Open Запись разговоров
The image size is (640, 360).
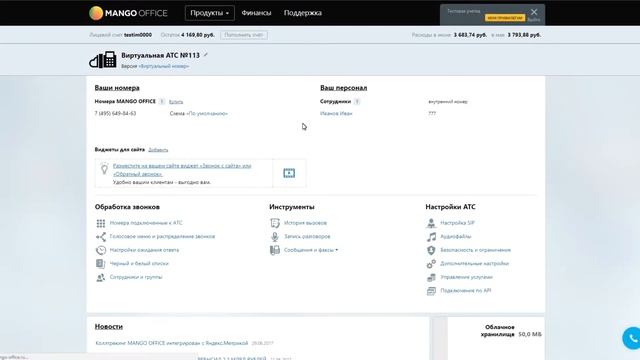click(x=307, y=236)
